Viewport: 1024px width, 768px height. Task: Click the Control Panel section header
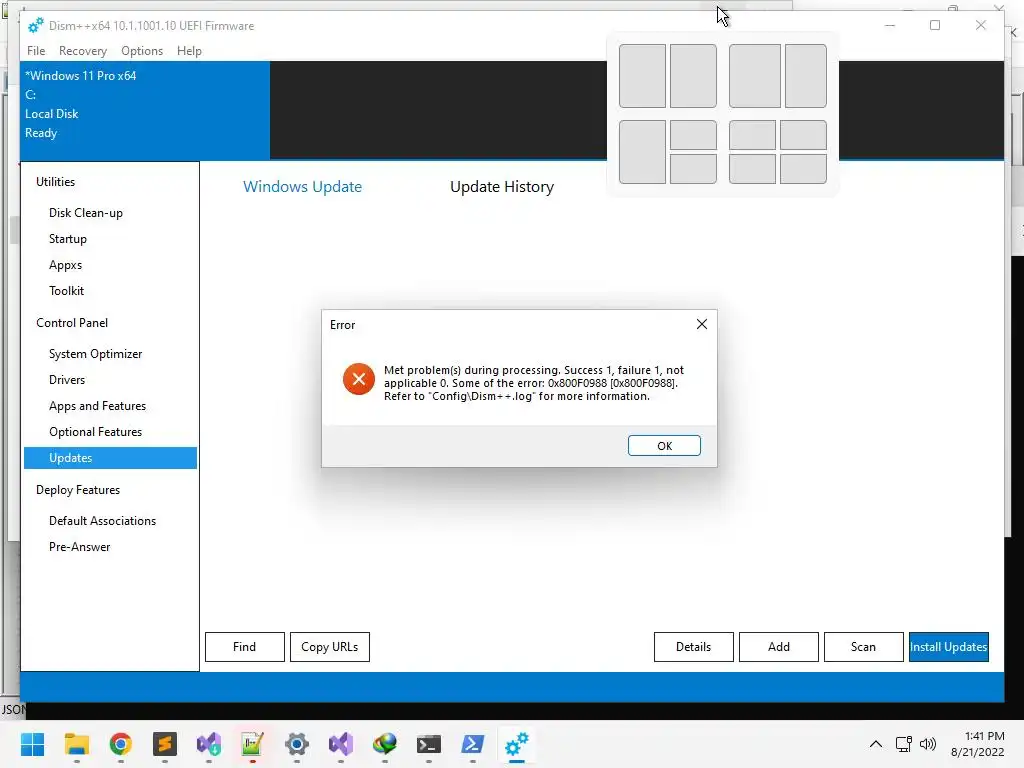(x=72, y=323)
